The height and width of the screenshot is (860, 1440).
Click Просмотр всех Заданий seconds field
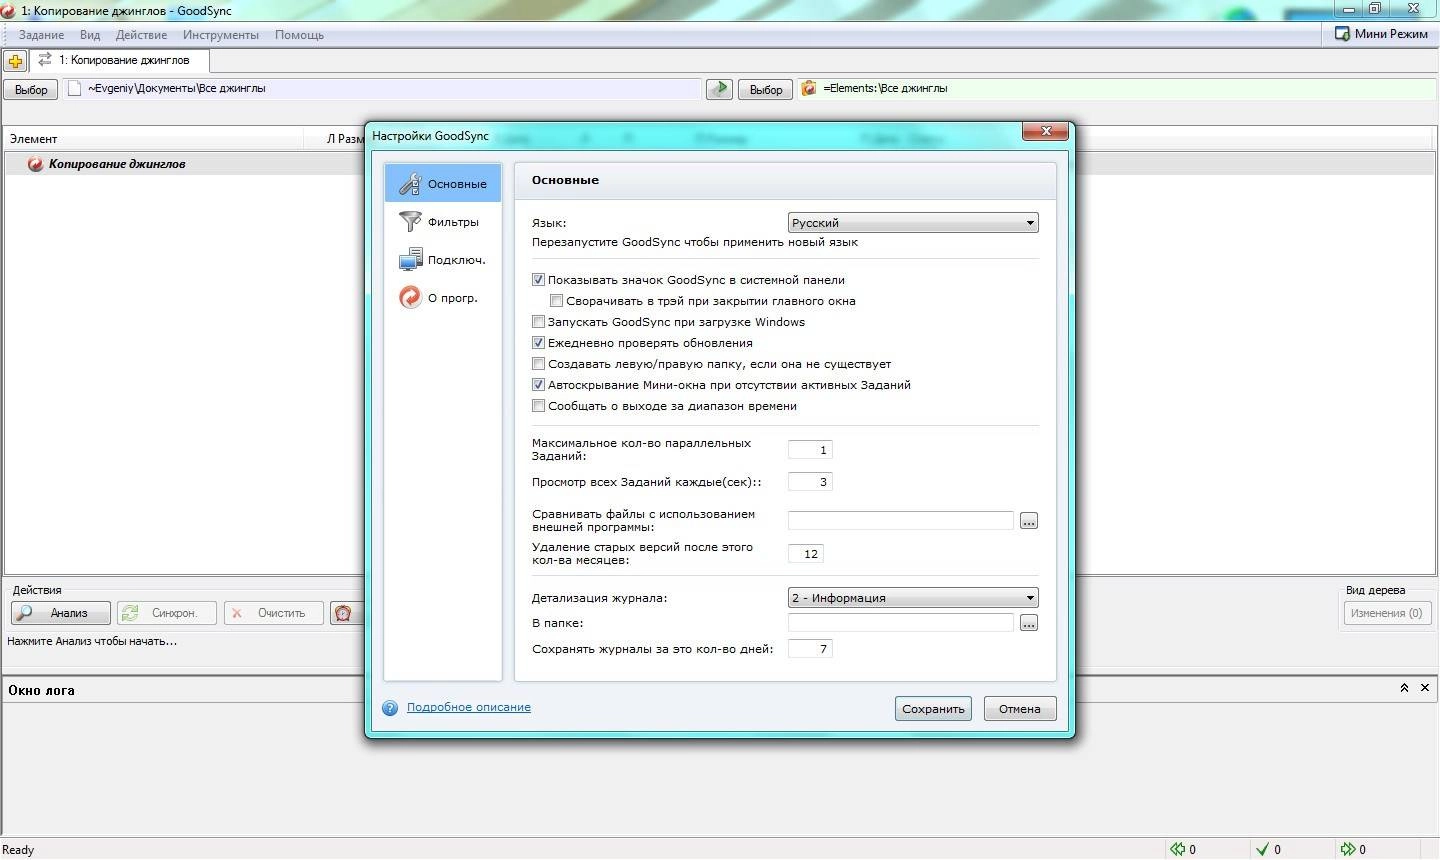(810, 482)
